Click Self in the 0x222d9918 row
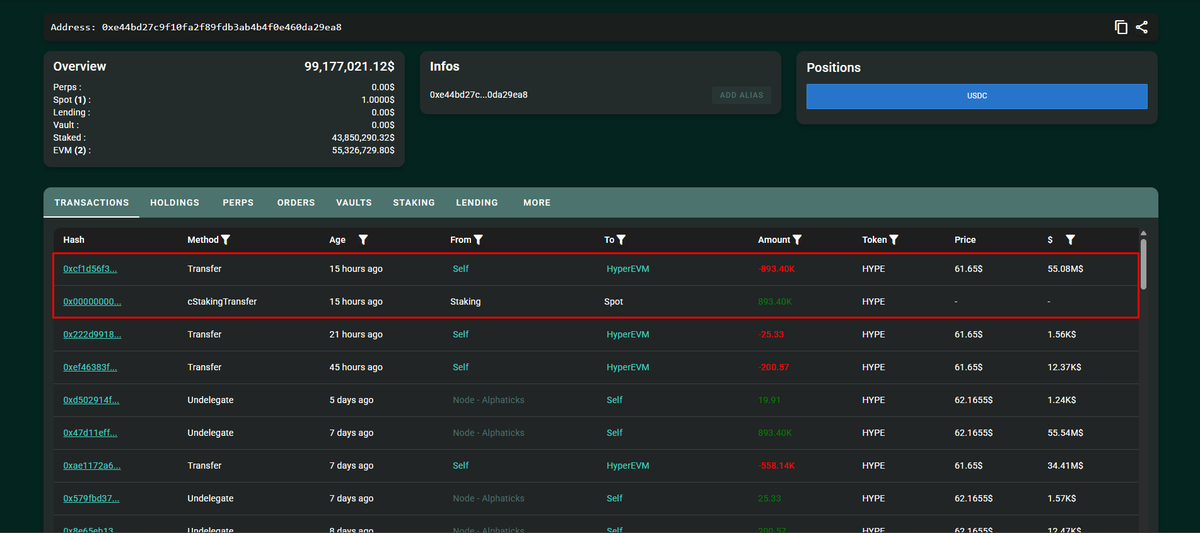The image size is (1200, 533). (460, 334)
